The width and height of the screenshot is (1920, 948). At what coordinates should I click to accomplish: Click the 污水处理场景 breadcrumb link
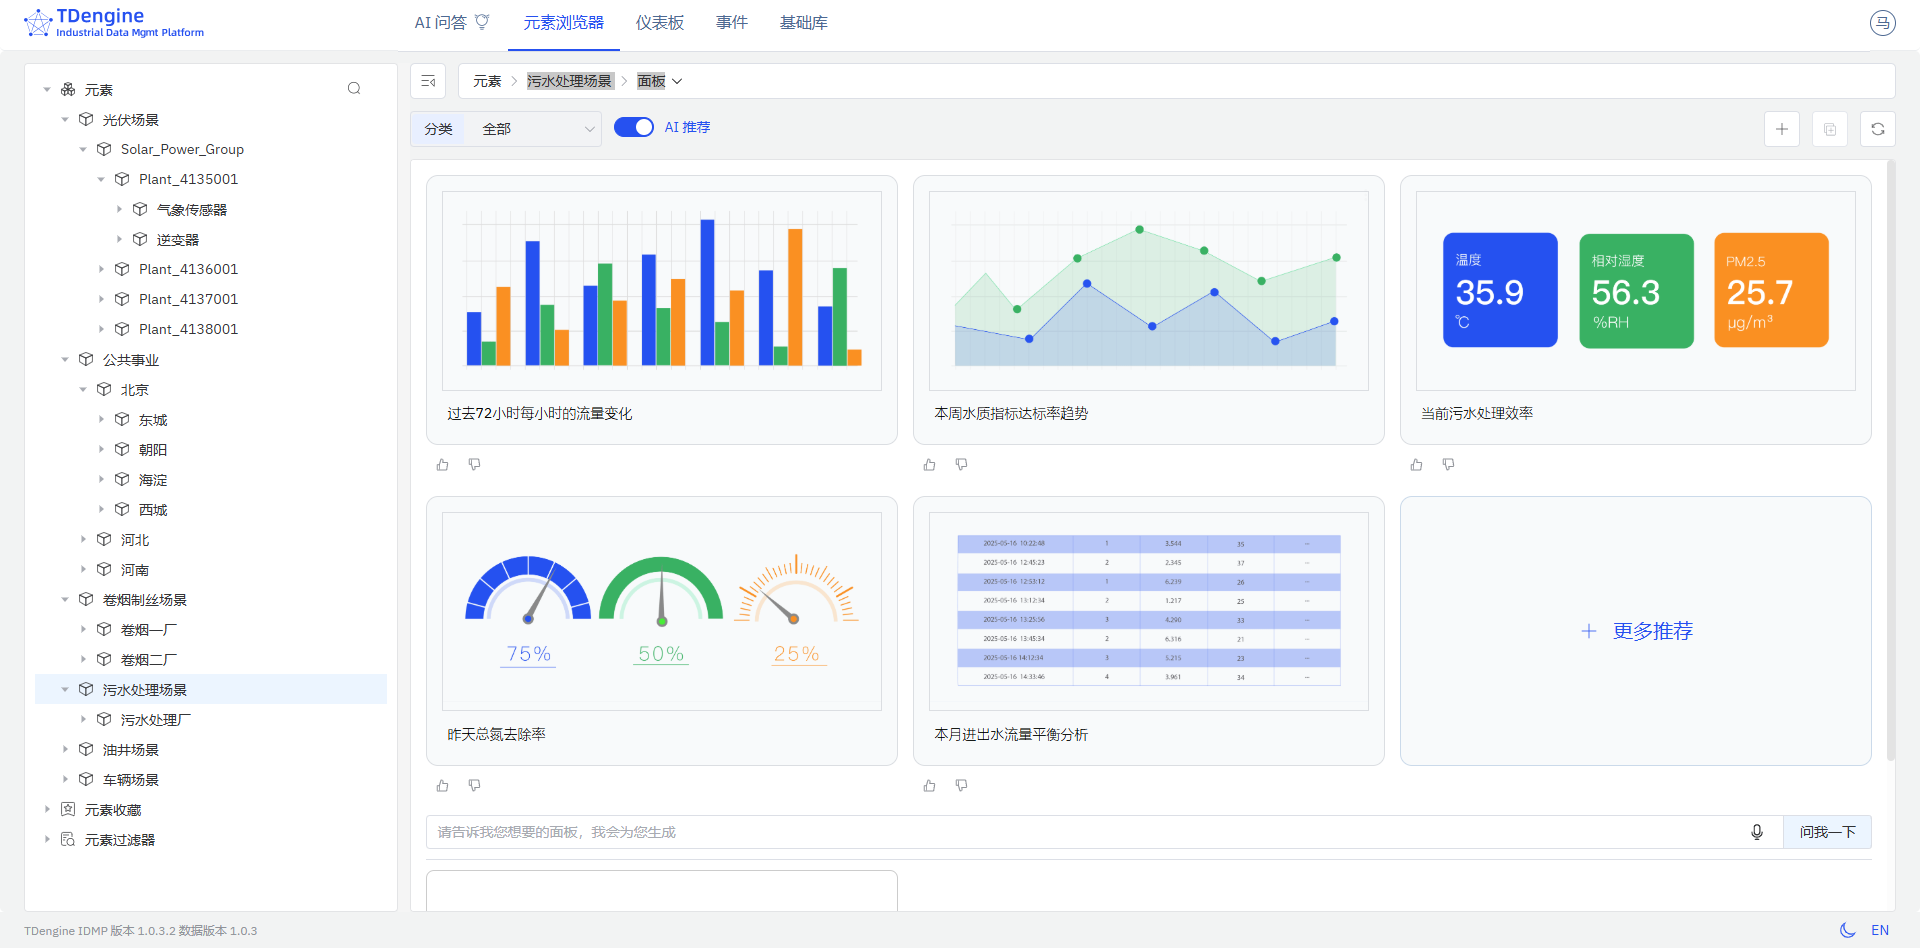[x=569, y=81]
